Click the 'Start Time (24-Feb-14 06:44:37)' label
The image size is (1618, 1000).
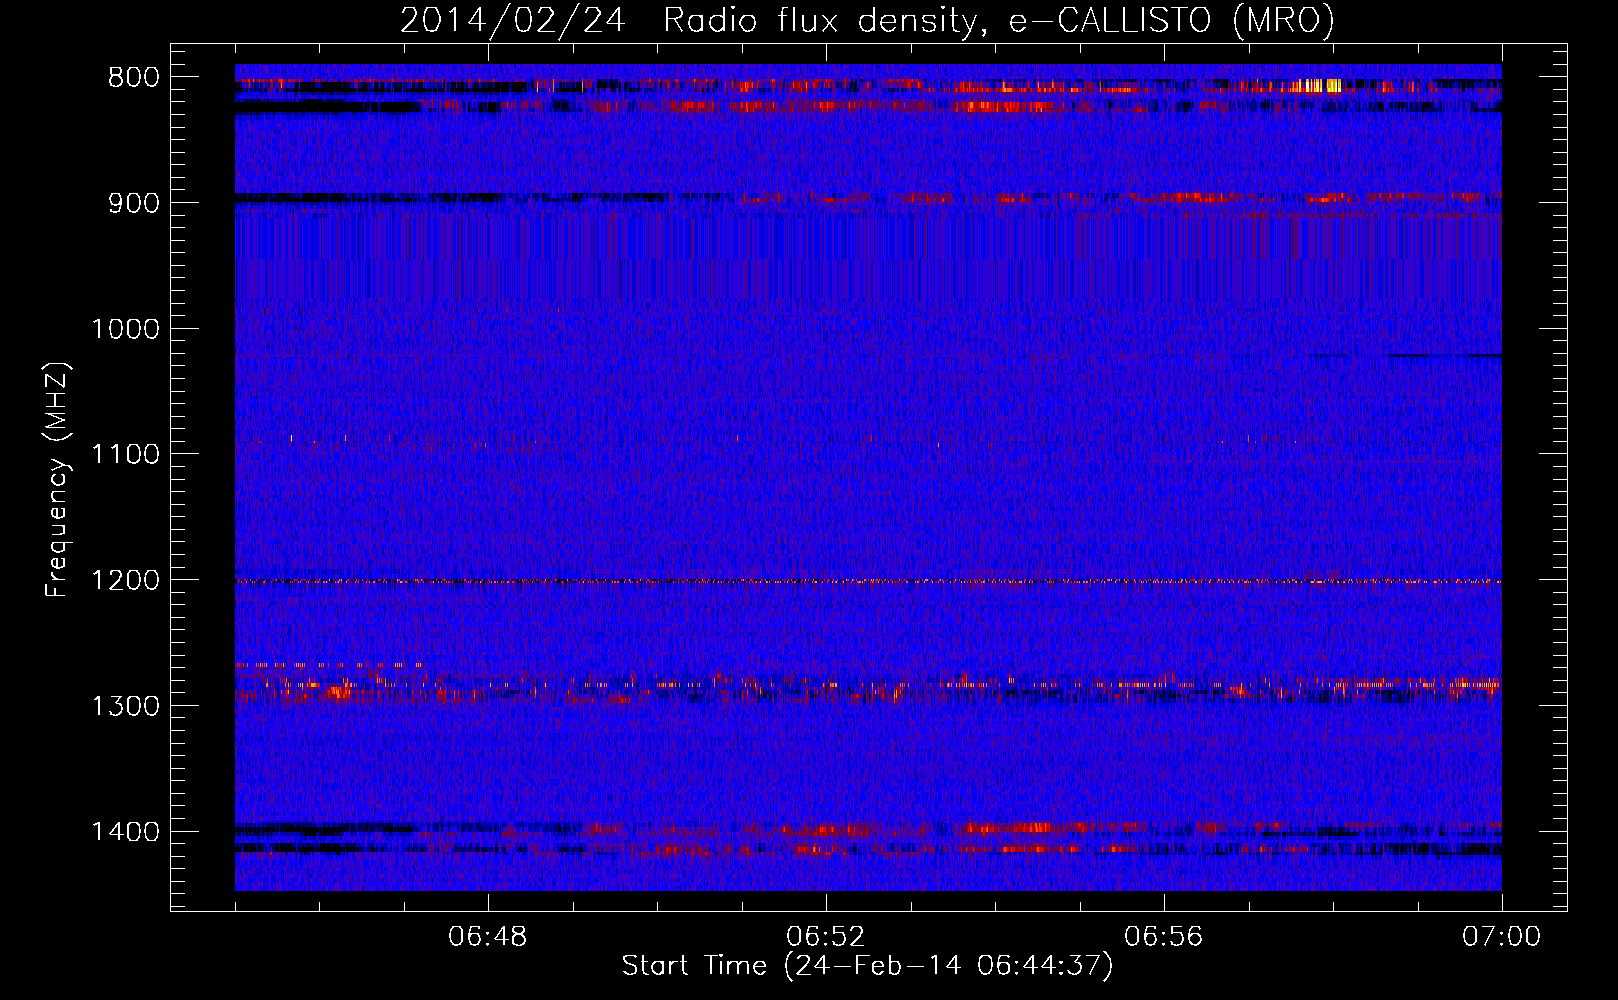point(867,965)
